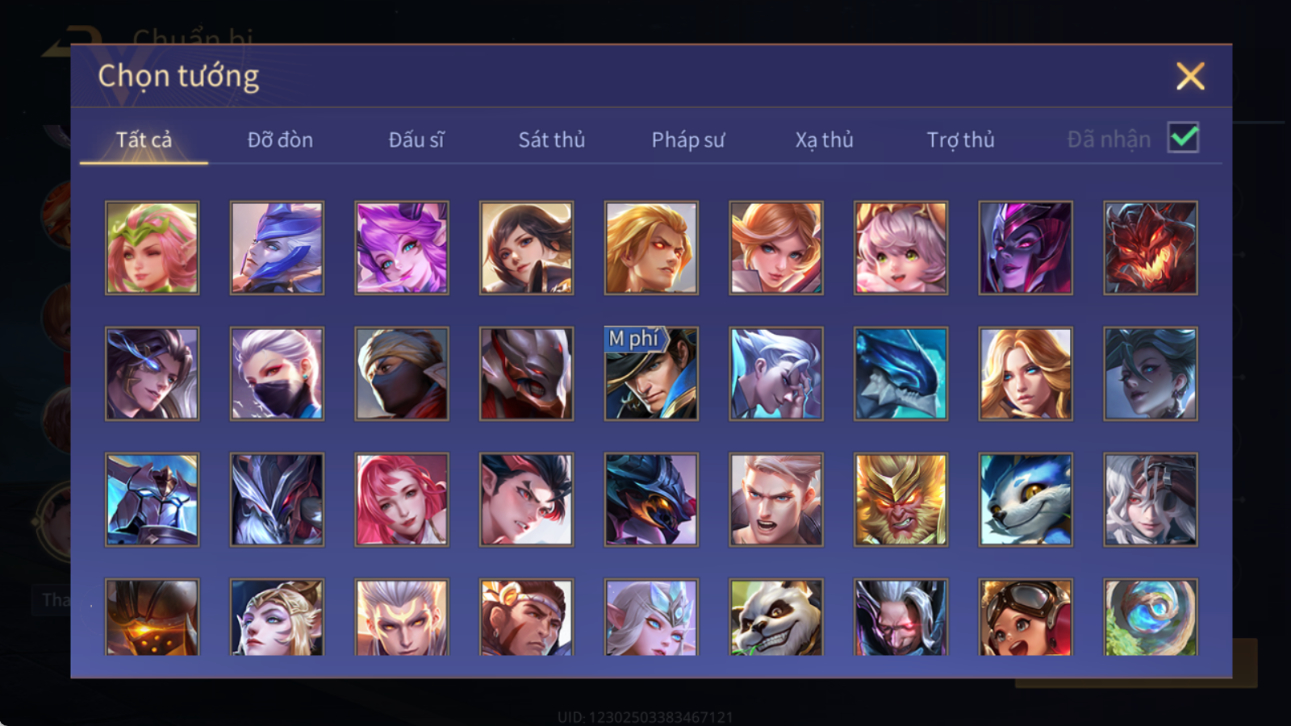Open the Đấu sĩ tab
Screen dimensions: 1291x726
416,140
